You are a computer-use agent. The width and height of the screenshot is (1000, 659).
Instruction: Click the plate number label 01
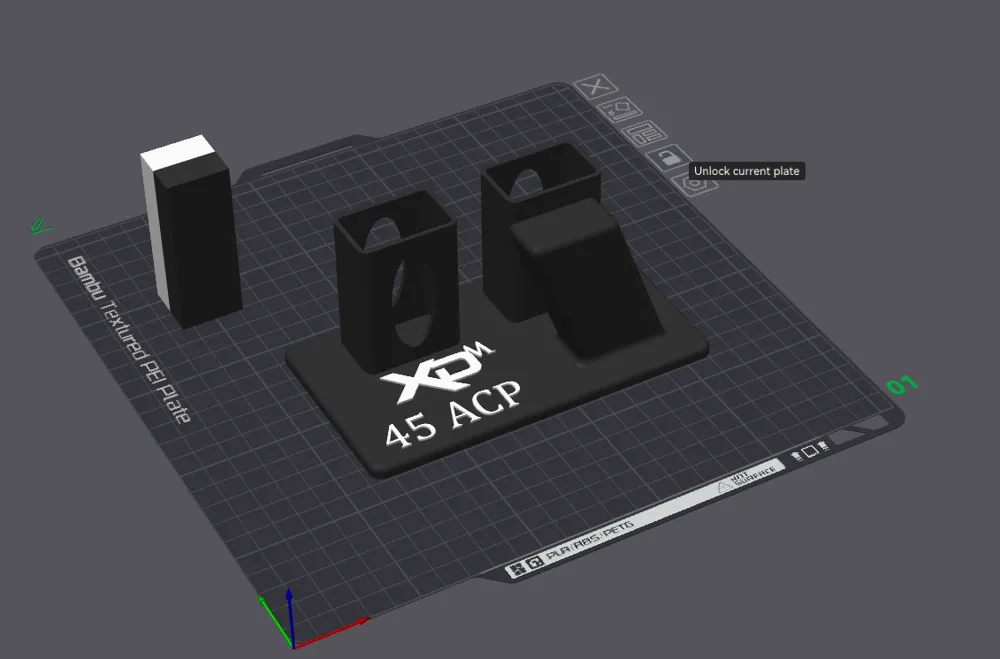click(901, 385)
